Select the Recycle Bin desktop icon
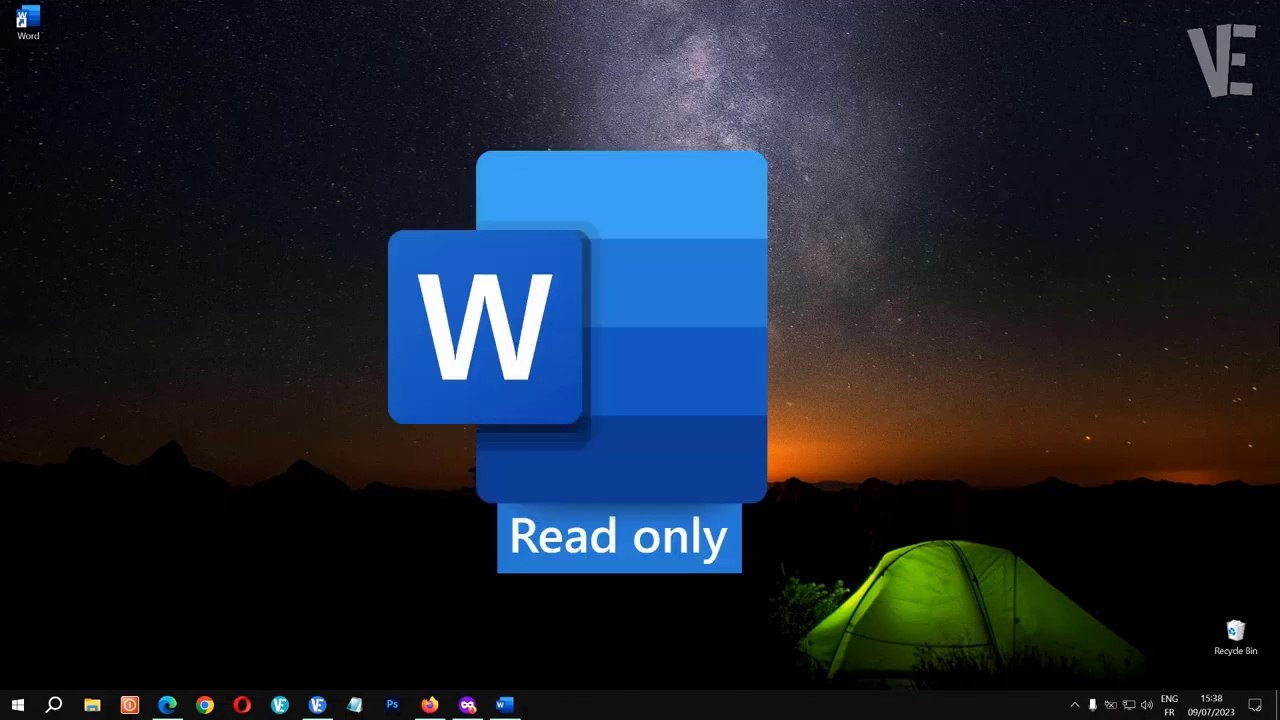 tap(1236, 638)
